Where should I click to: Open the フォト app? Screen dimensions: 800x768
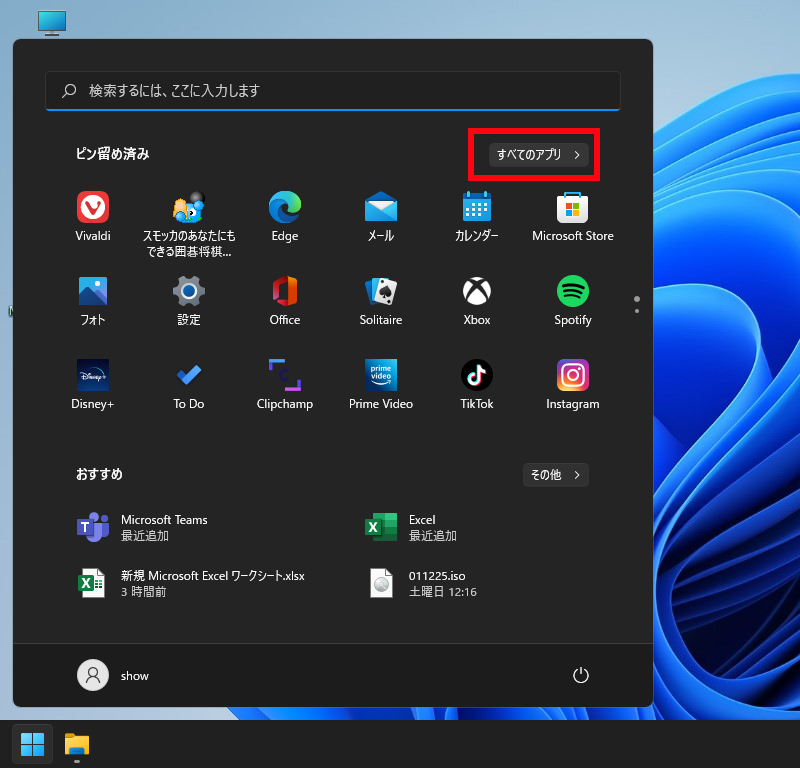(93, 301)
